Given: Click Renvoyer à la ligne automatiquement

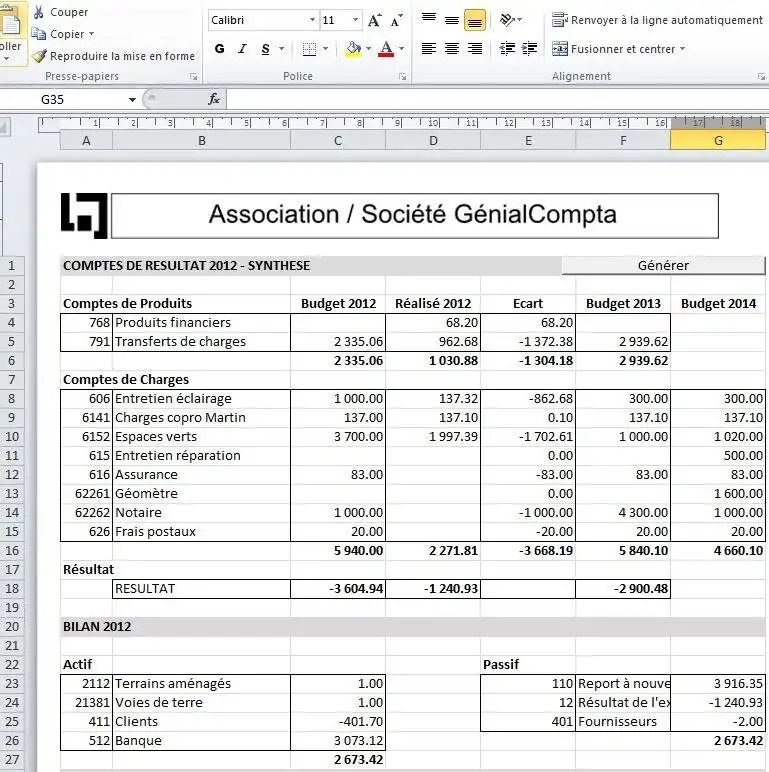Looking at the screenshot, I should [x=657, y=20].
